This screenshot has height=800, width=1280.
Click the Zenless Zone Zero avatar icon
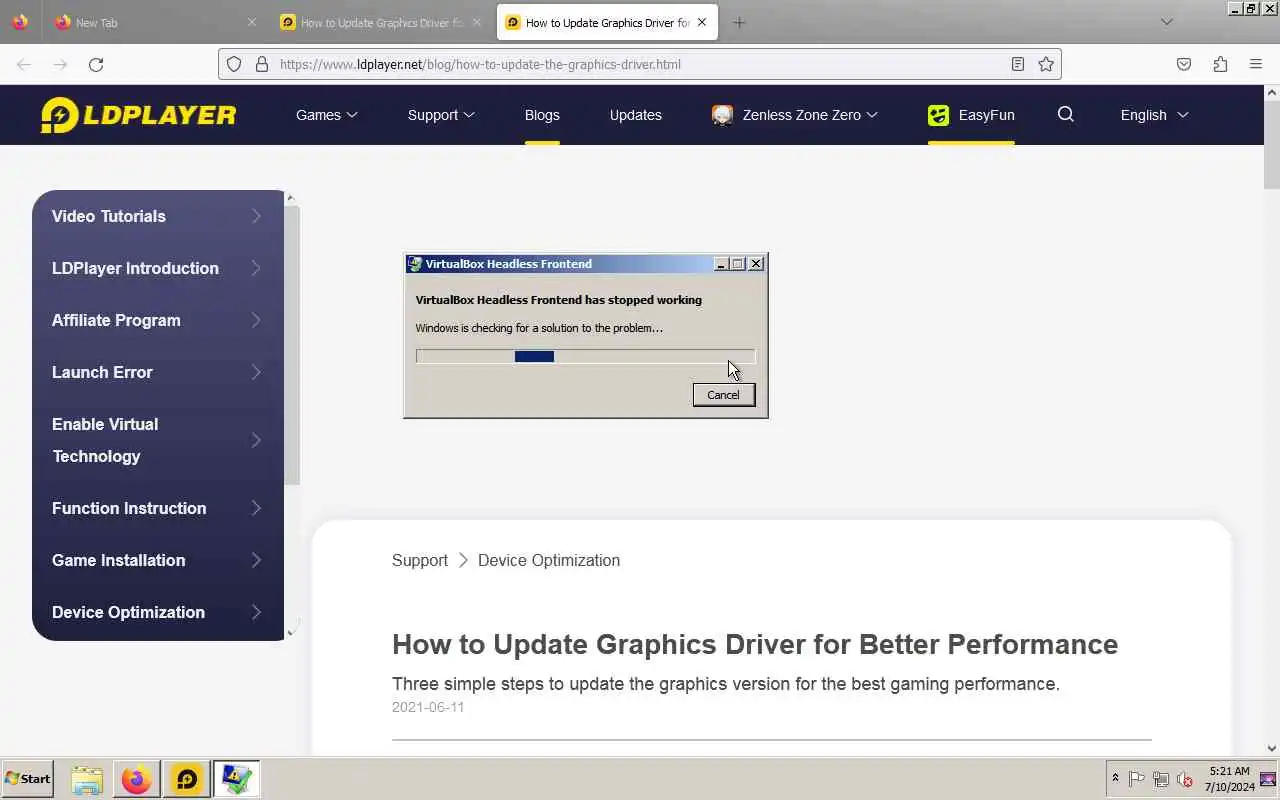722,115
